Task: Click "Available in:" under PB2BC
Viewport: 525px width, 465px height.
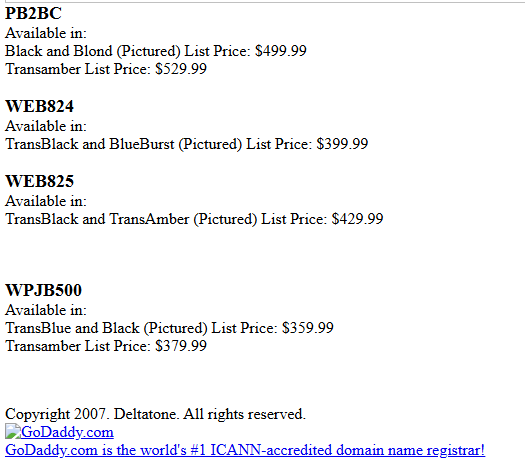Action: (46, 33)
